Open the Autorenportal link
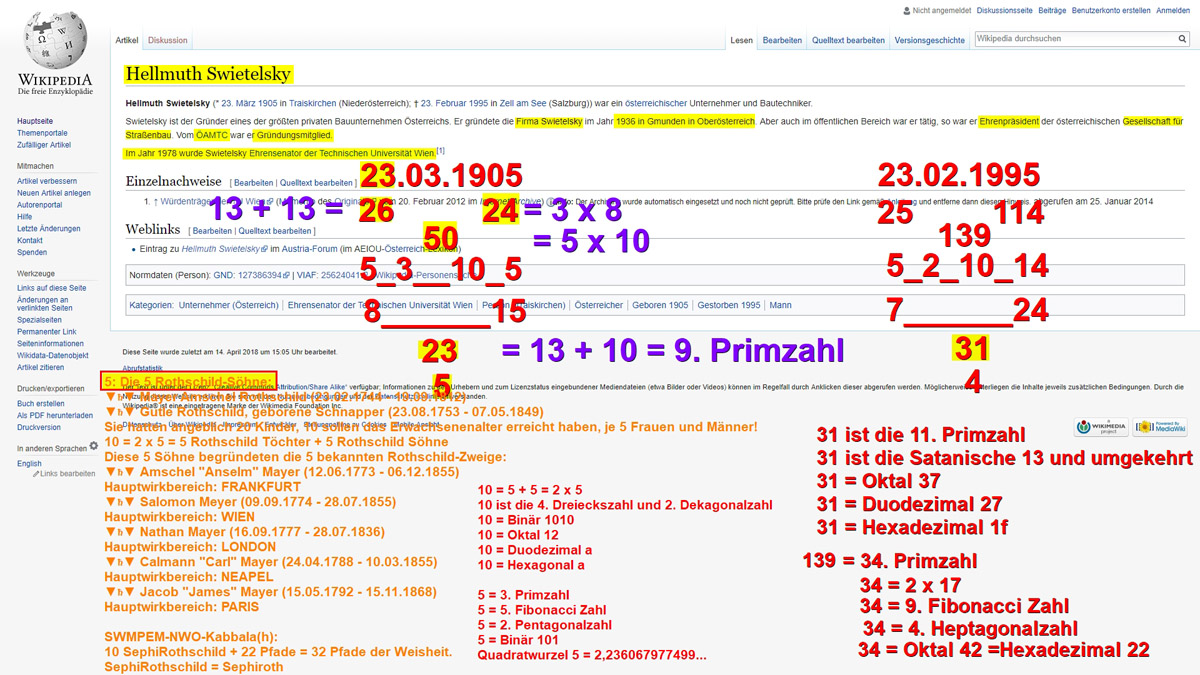The image size is (1200, 675). [x=39, y=205]
